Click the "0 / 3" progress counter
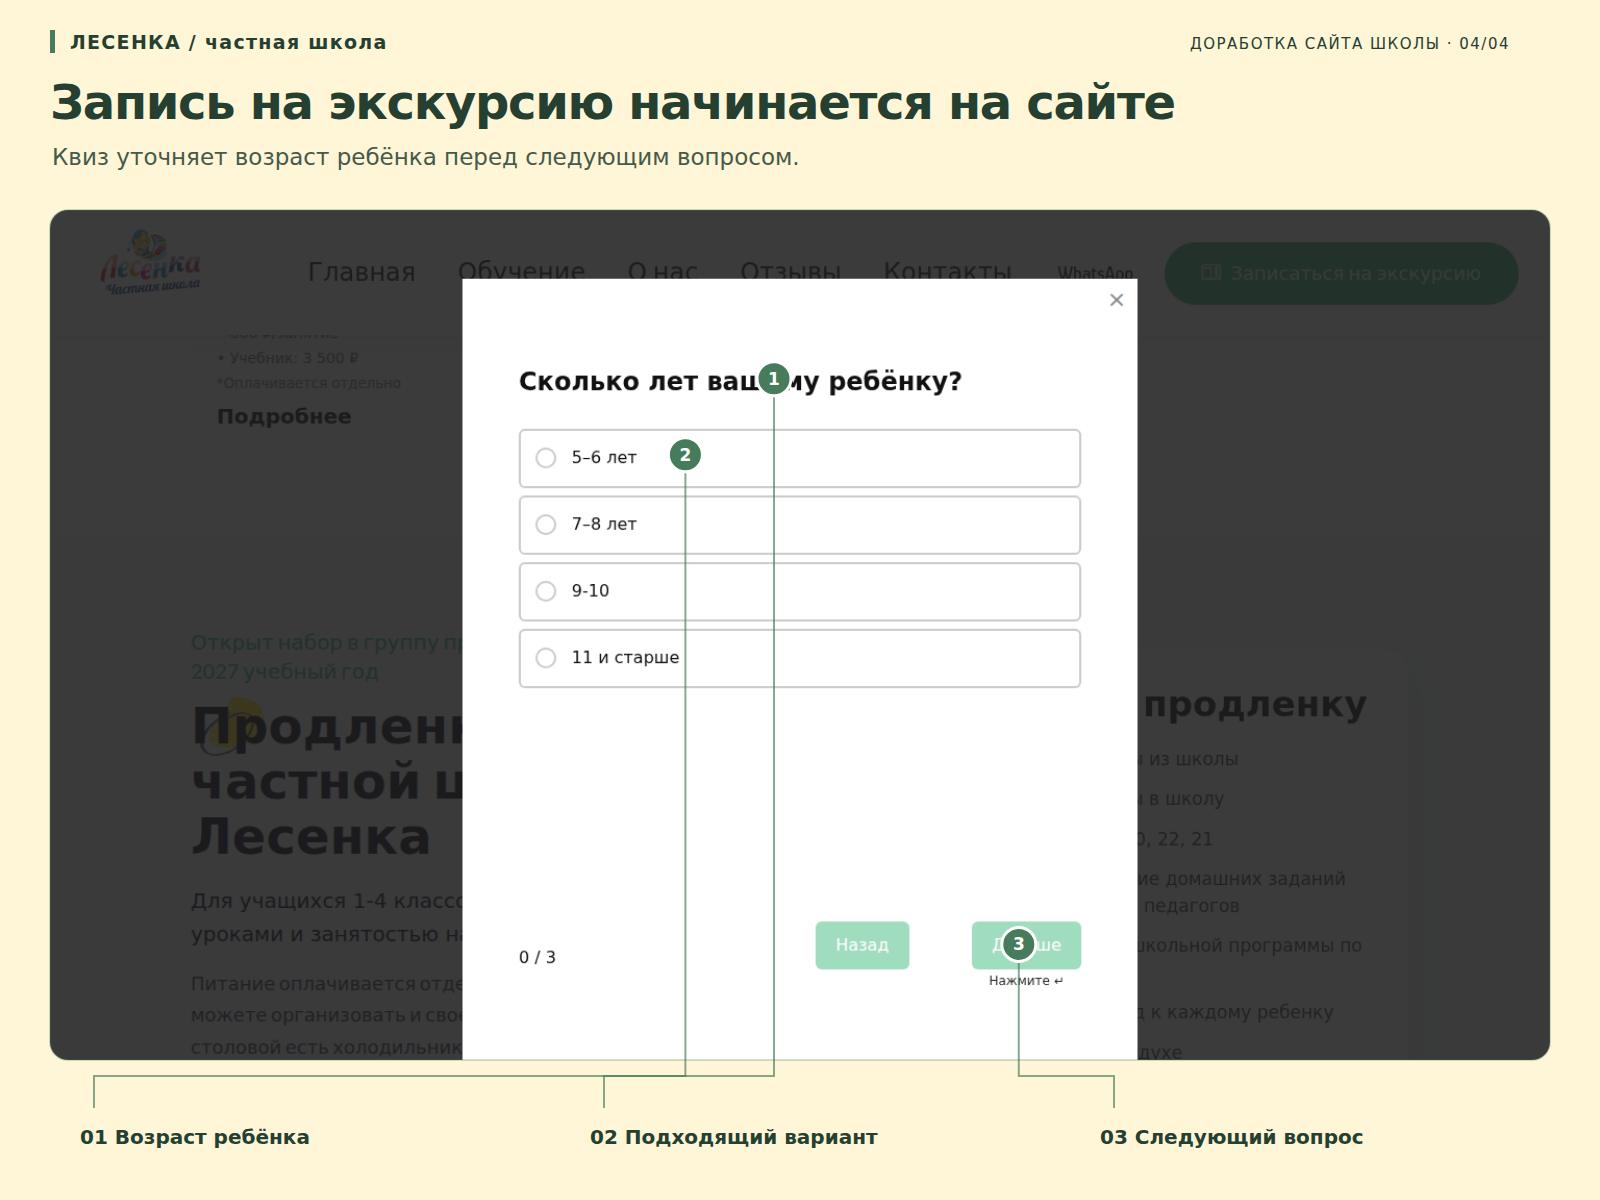 pos(537,957)
